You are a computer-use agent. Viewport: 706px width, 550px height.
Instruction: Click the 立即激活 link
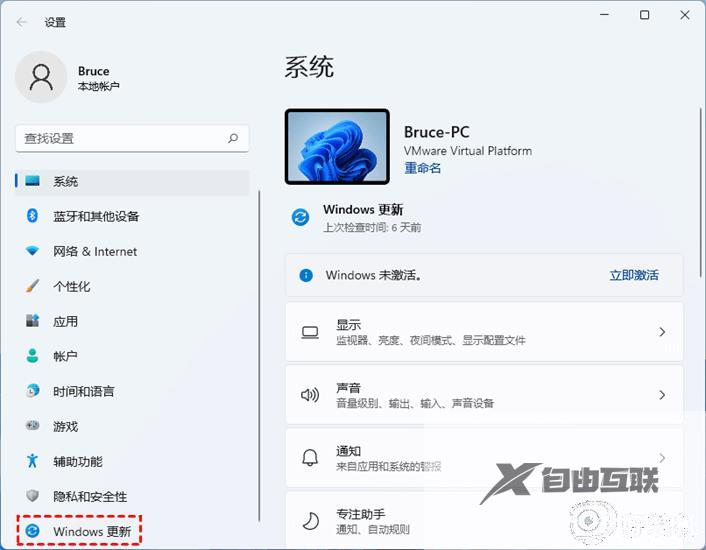634,275
